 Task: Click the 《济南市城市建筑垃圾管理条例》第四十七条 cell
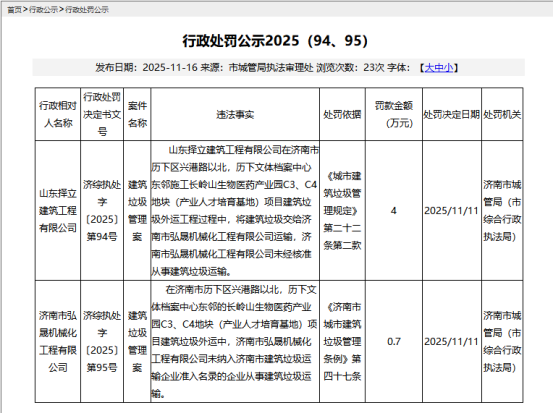coord(342,342)
